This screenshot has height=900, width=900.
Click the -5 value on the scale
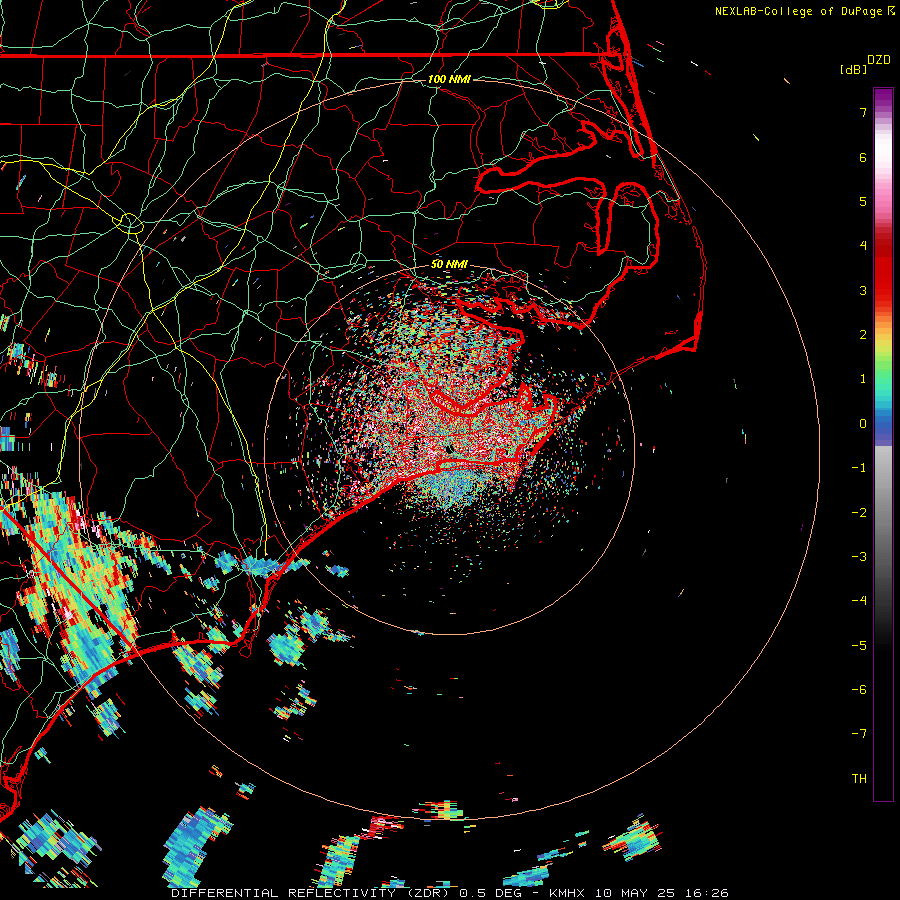[x=859, y=646]
